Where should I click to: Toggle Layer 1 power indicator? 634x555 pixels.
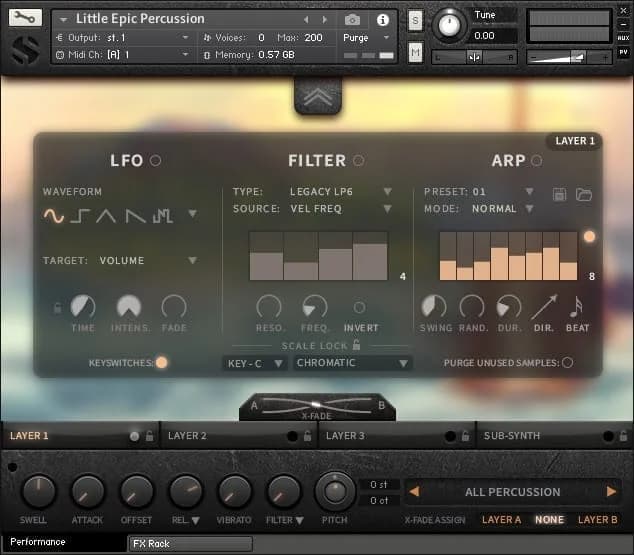point(134,436)
